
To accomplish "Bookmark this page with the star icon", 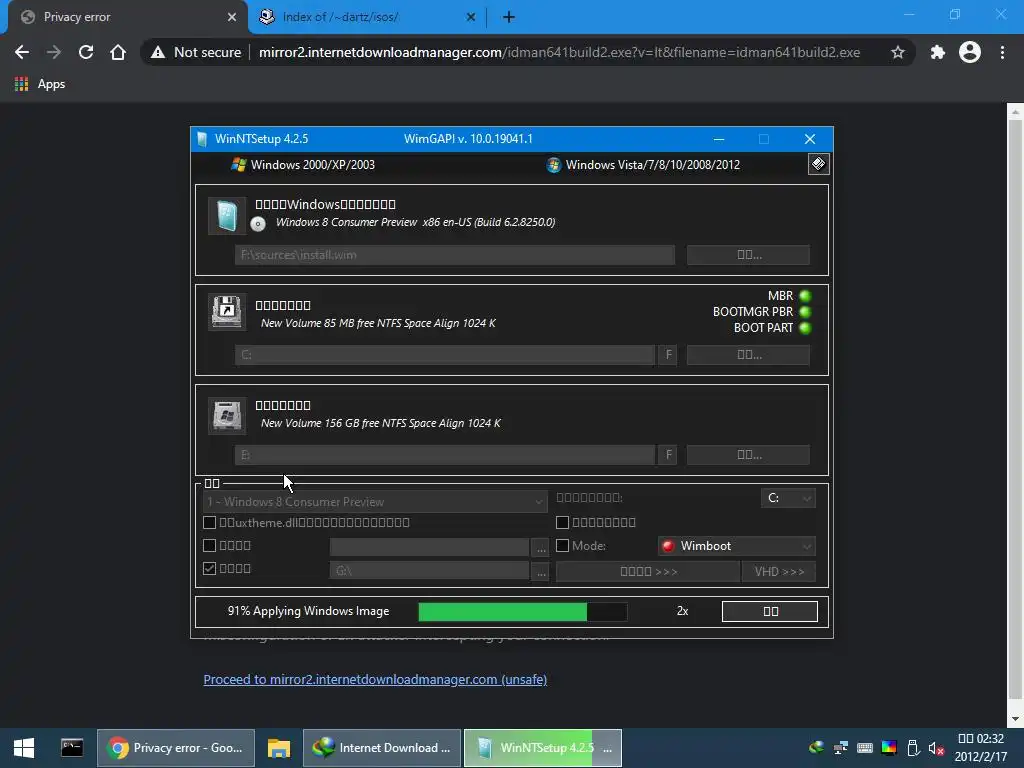I will (x=898, y=52).
